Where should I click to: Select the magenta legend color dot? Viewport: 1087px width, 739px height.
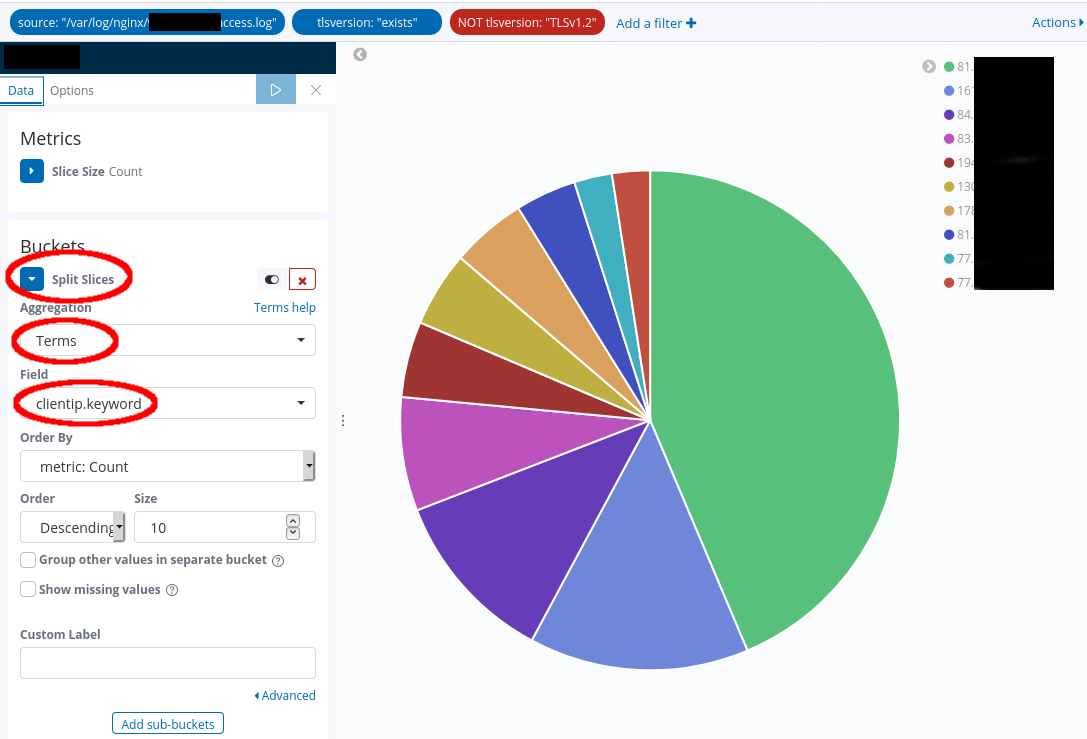point(949,139)
